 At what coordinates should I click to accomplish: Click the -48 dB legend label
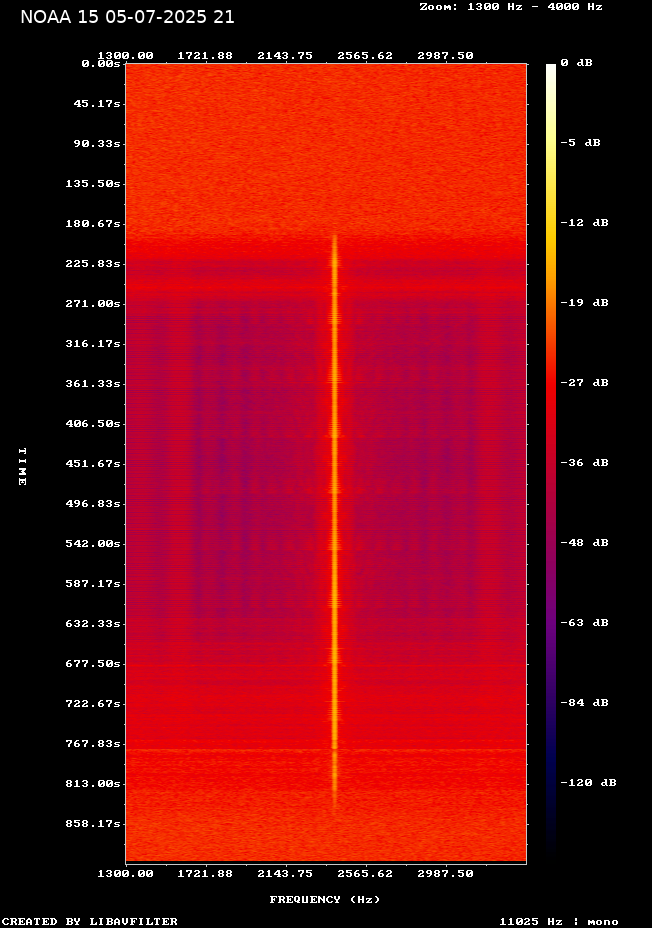585,543
